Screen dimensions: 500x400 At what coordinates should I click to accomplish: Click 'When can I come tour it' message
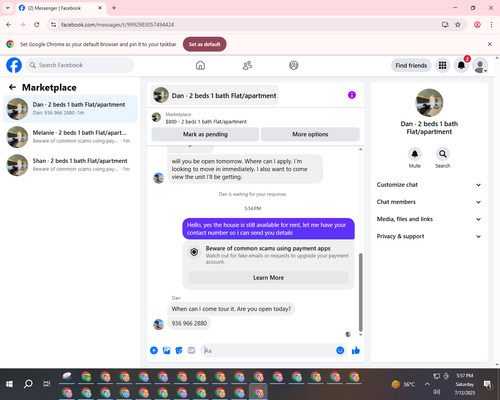[x=231, y=309]
